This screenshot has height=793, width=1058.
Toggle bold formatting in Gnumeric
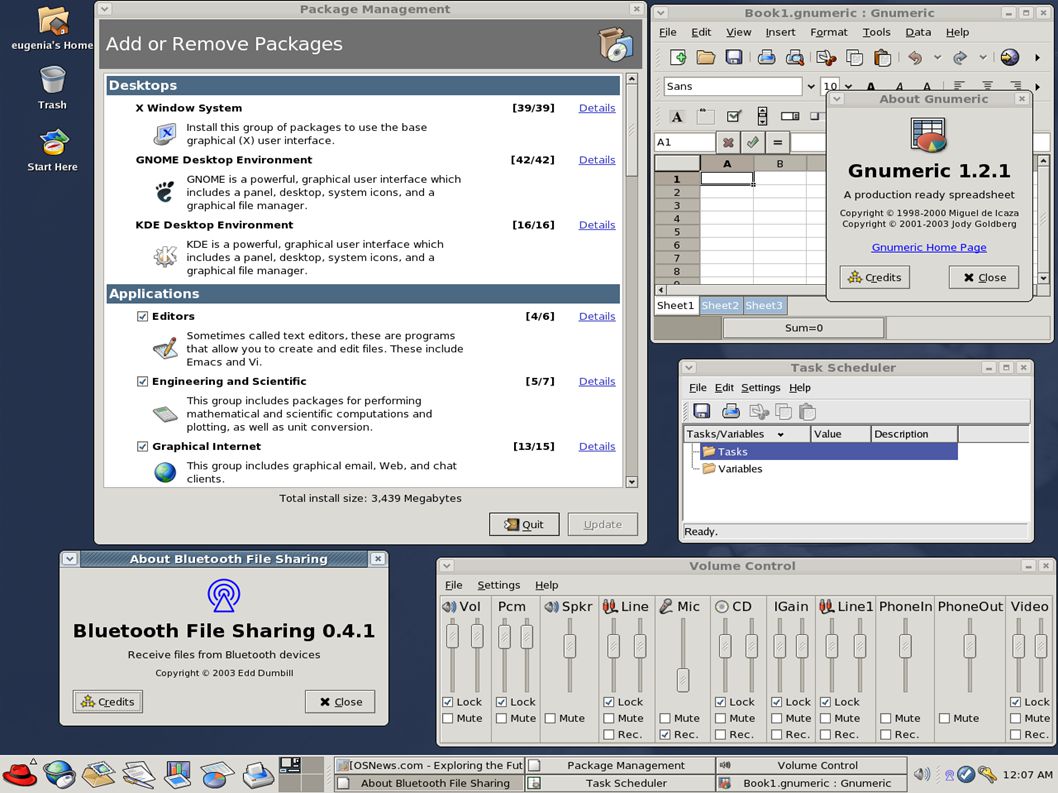point(871,86)
